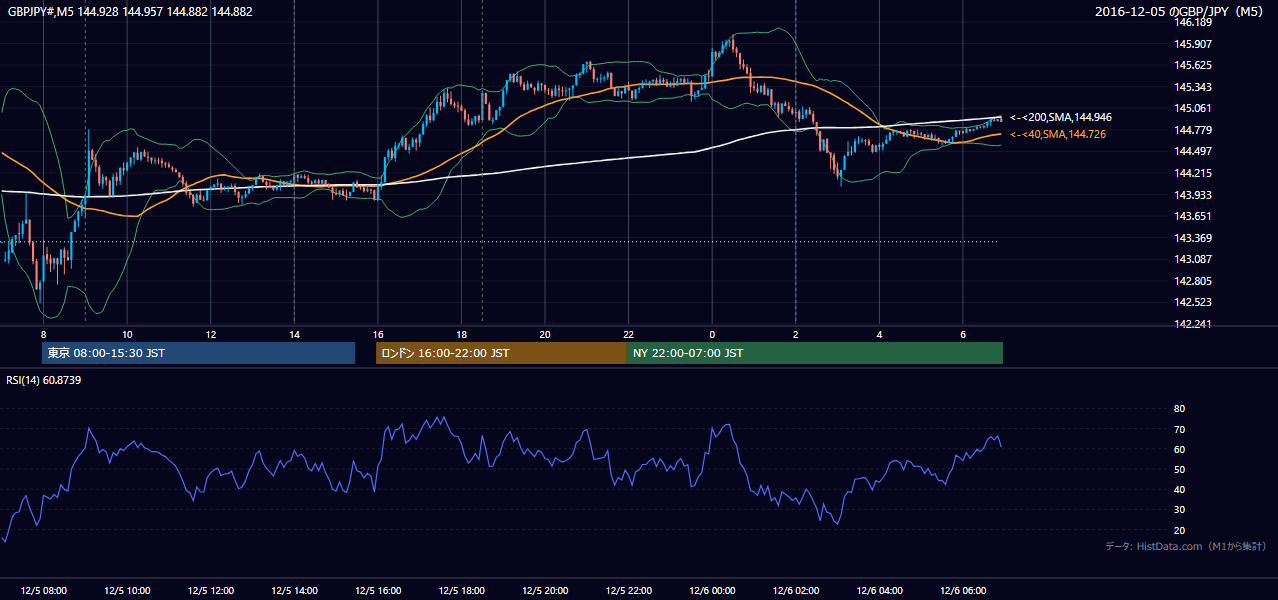This screenshot has height=600, width=1278.
Task: Click price axis value 143.651
Action: tap(1192, 216)
